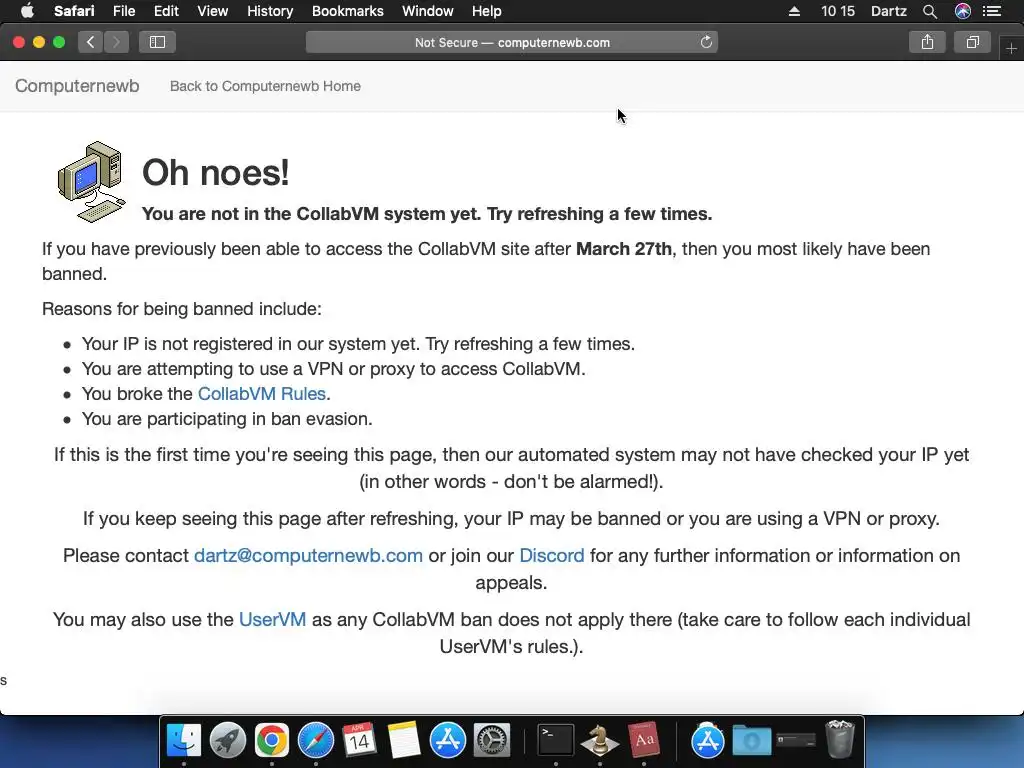This screenshot has height=768, width=1024.
Task: Click 'You are participating in ban evasion.' bullet
Action: coord(227,419)
